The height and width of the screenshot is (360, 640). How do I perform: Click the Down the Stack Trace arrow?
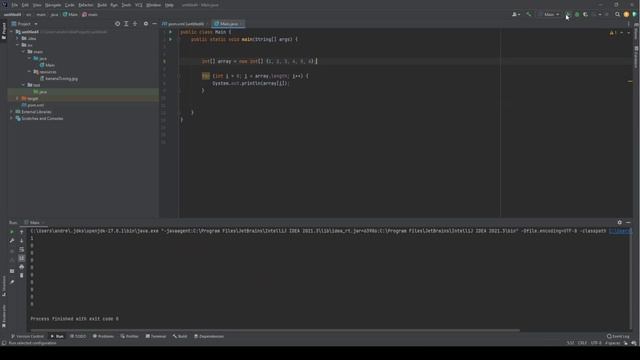click(22, 240)
